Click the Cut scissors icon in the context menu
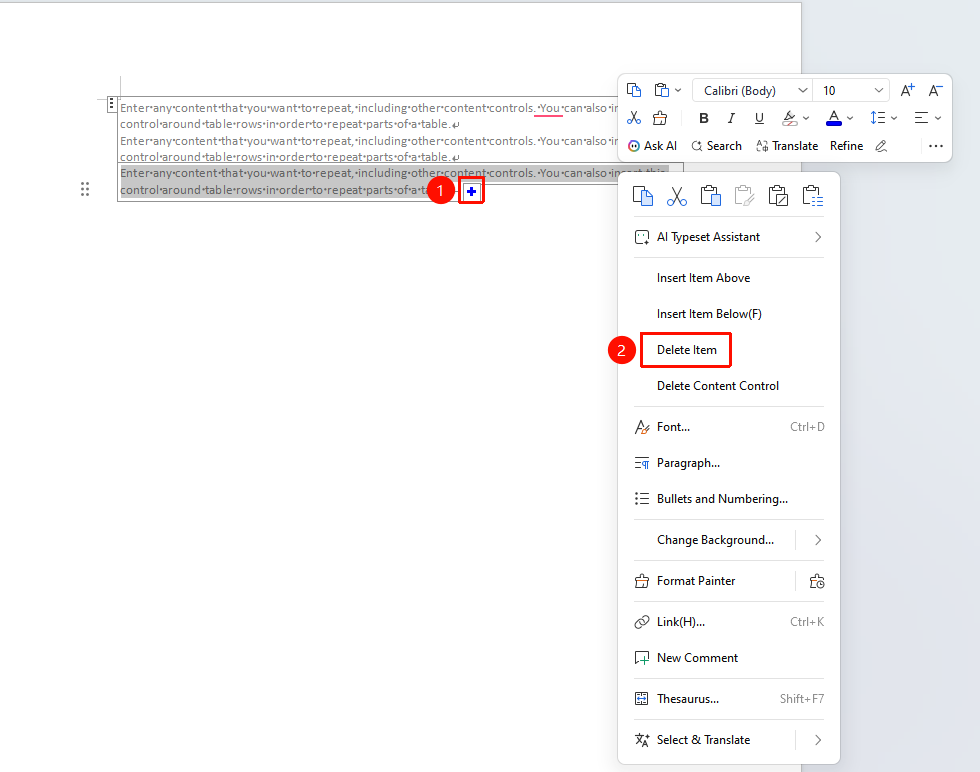This screenshot has width=980, height=772. click(x=676, y=196)
